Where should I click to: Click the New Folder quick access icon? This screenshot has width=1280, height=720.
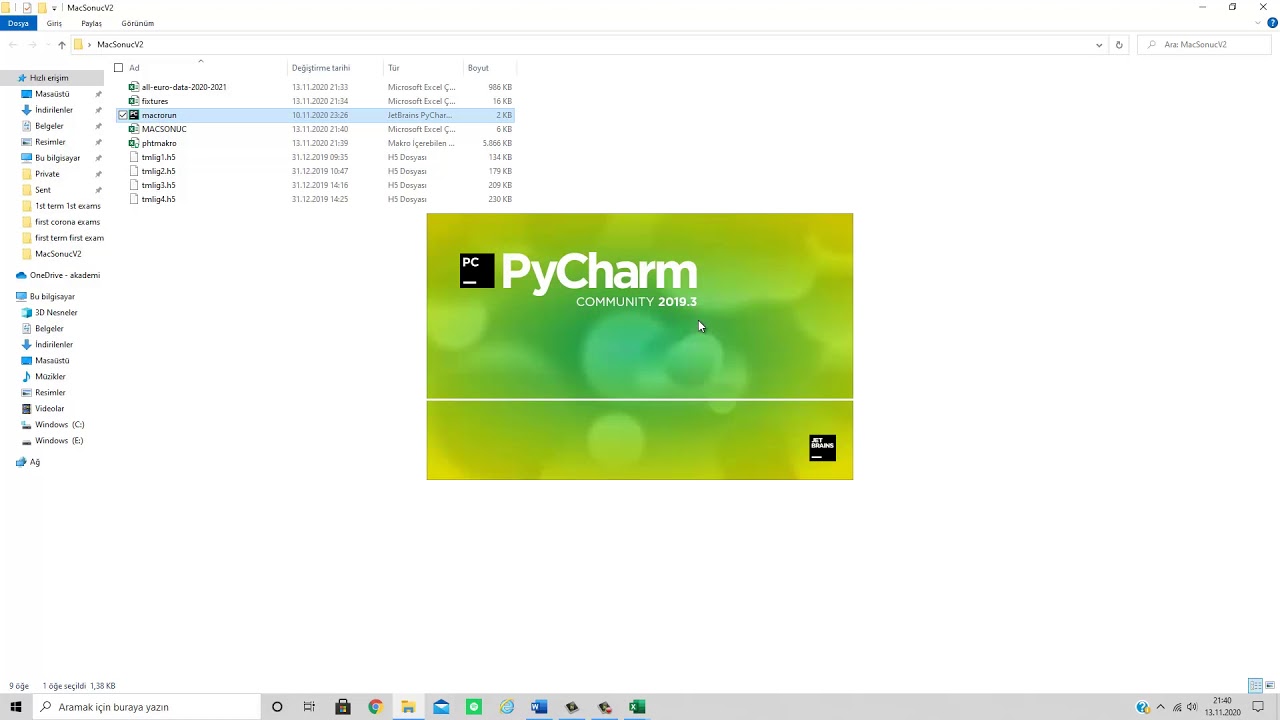point(41,8)
